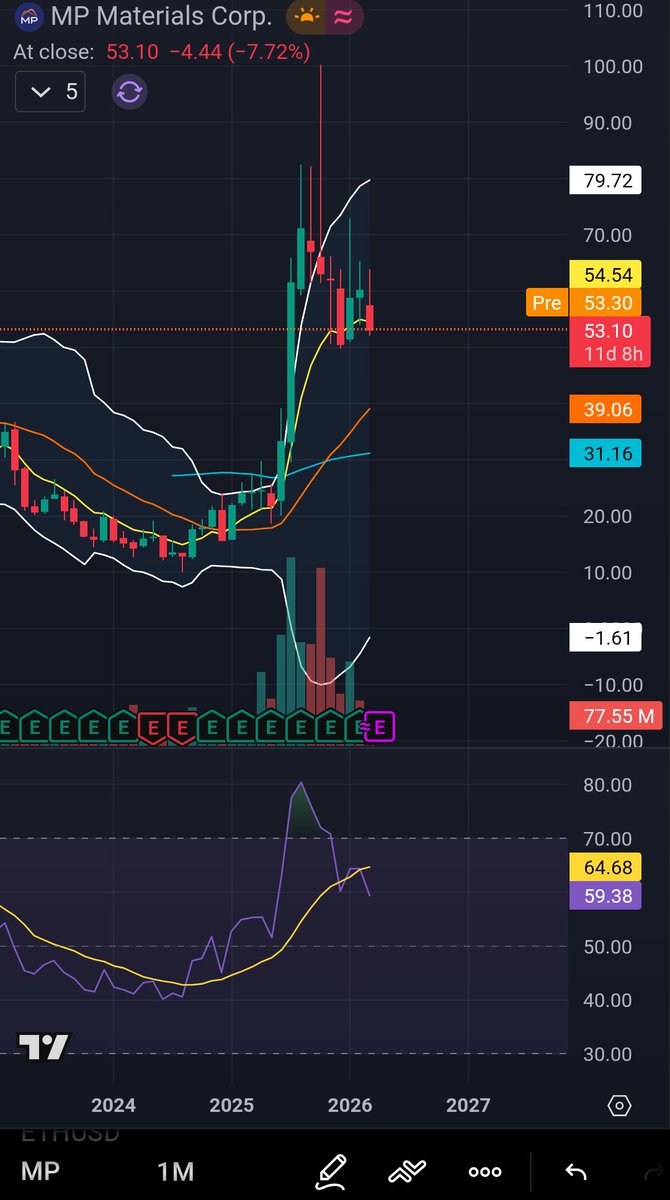Tap the sun pre-market session status icon
This screenshot has height=1200, width=670.
point(304,17)
